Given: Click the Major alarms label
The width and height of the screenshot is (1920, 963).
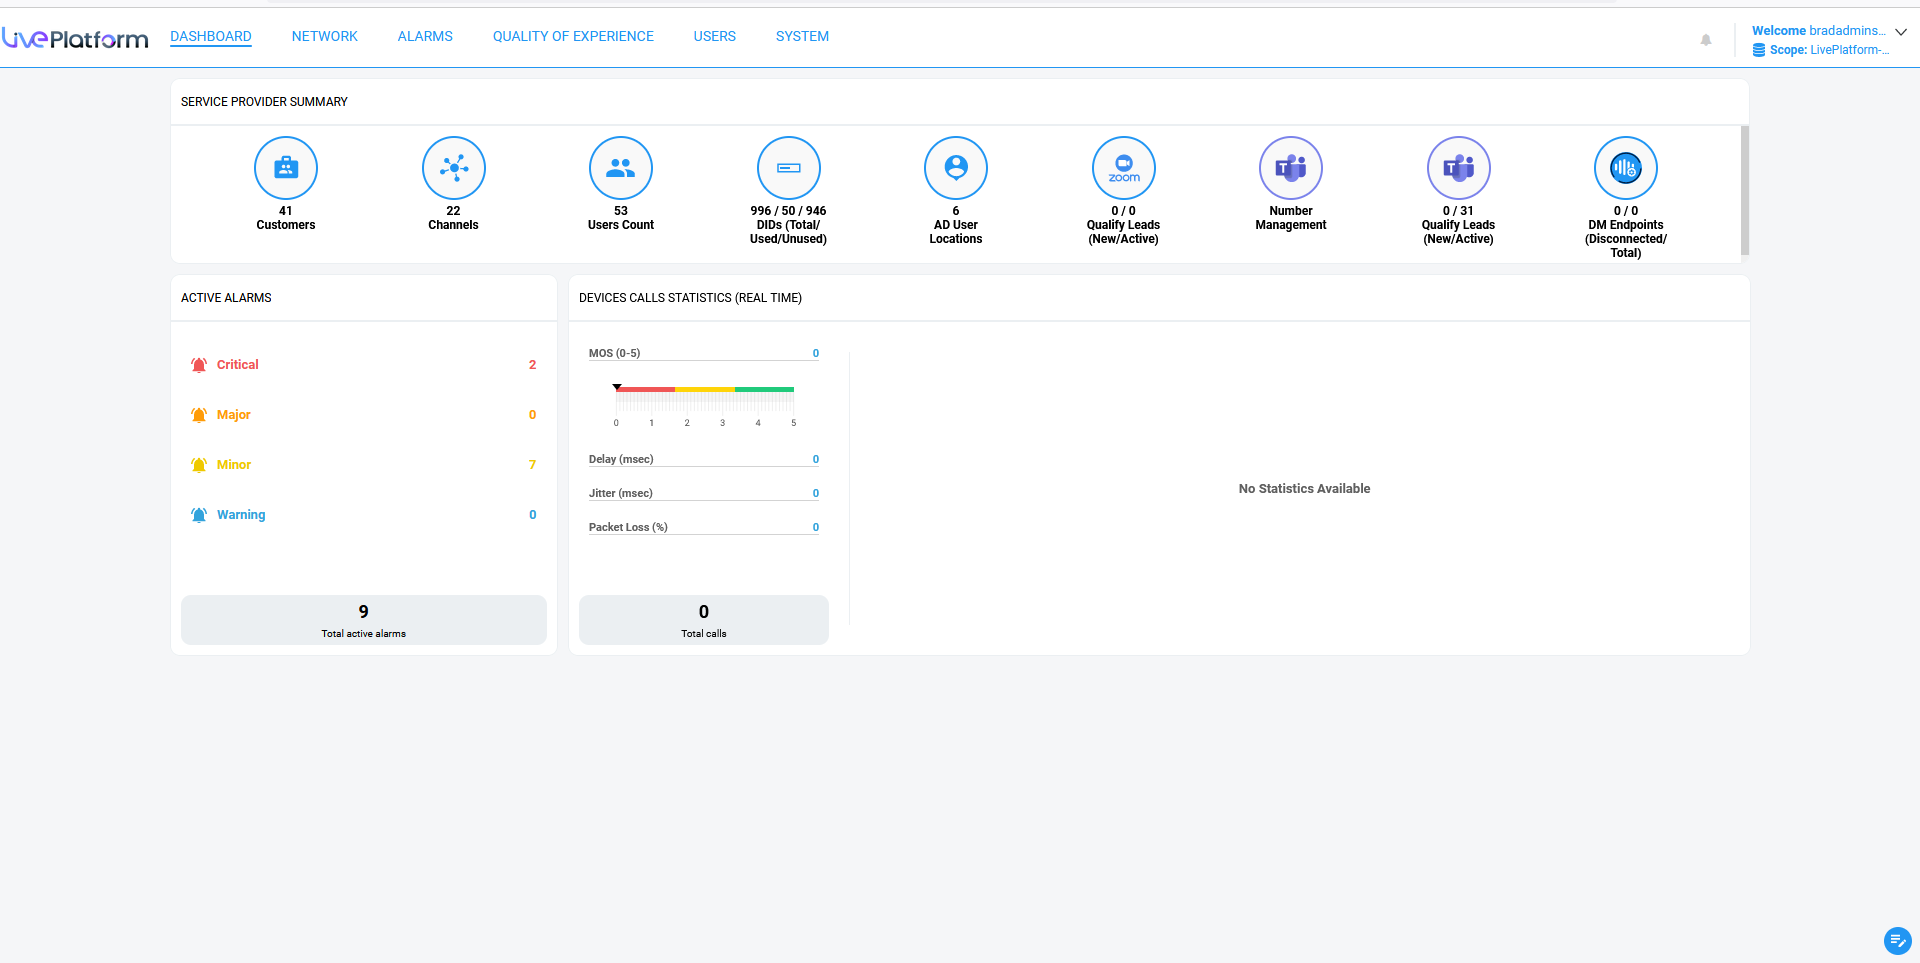Looking at the screenshot, I should [234, 415].
